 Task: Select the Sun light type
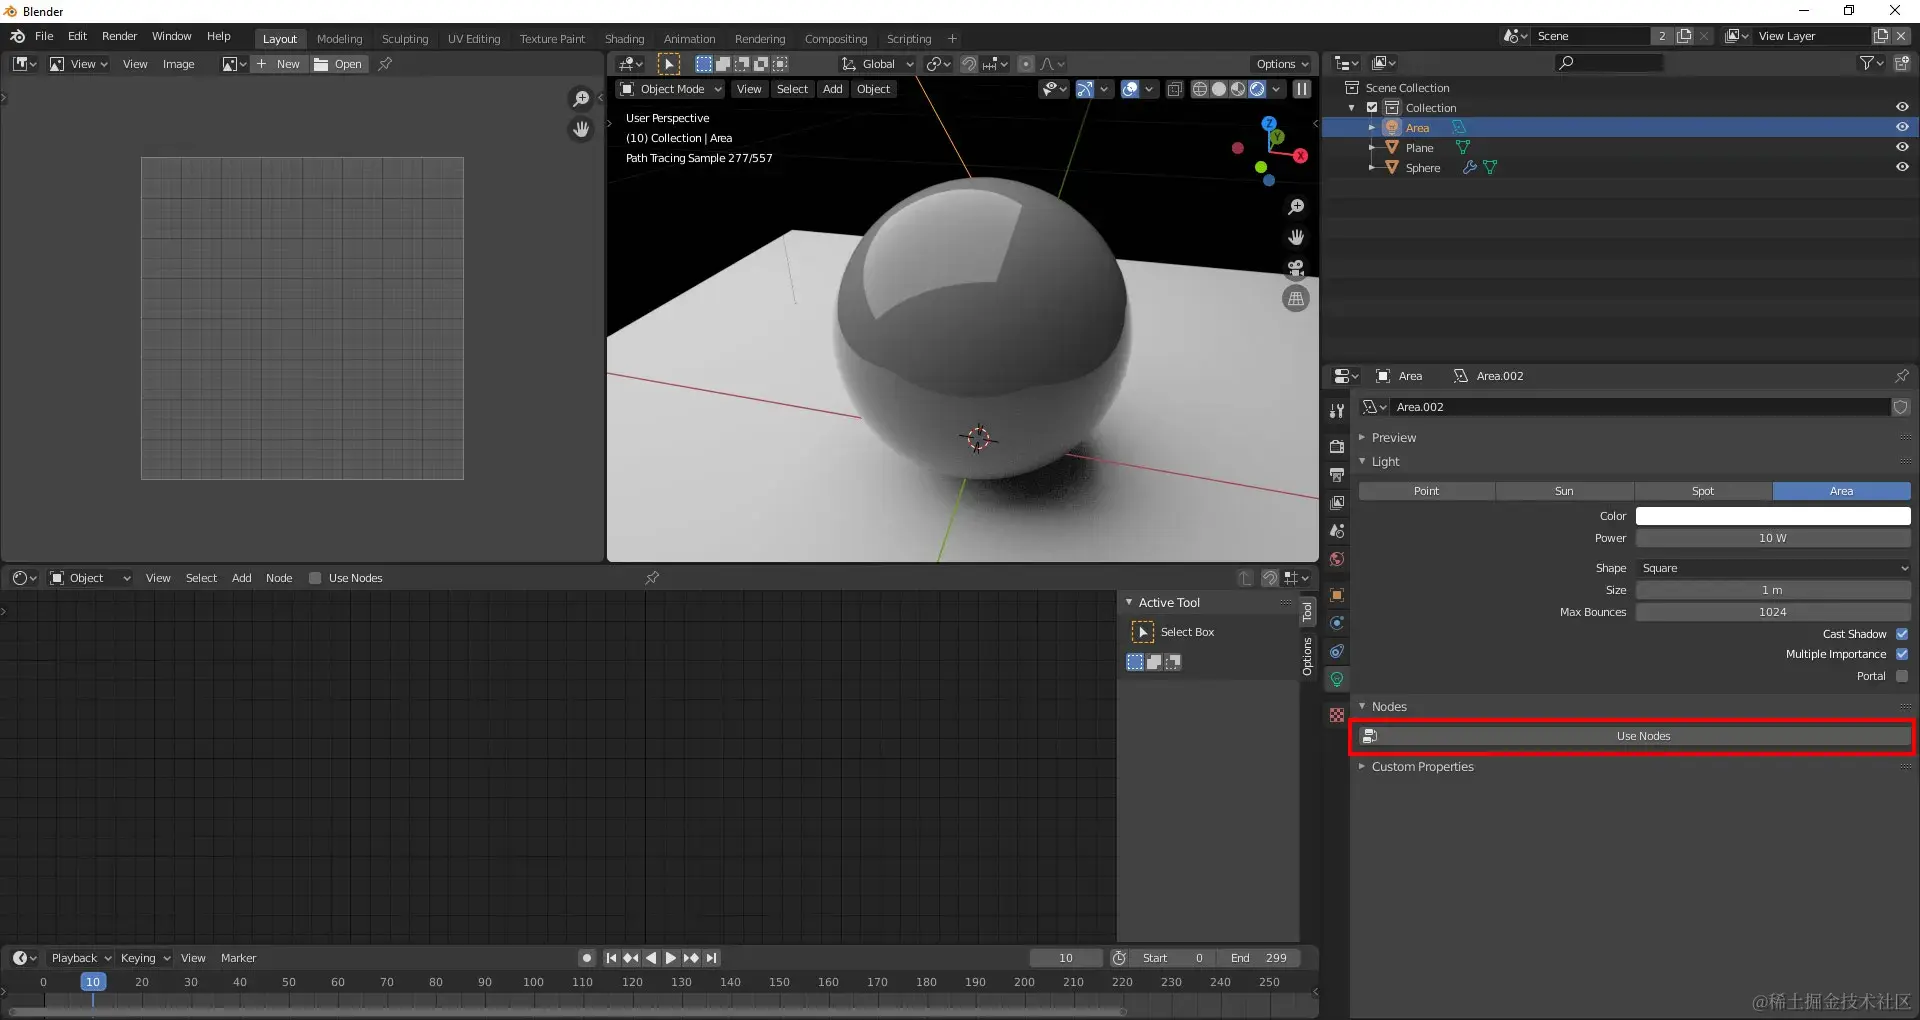click(1564, 491)
